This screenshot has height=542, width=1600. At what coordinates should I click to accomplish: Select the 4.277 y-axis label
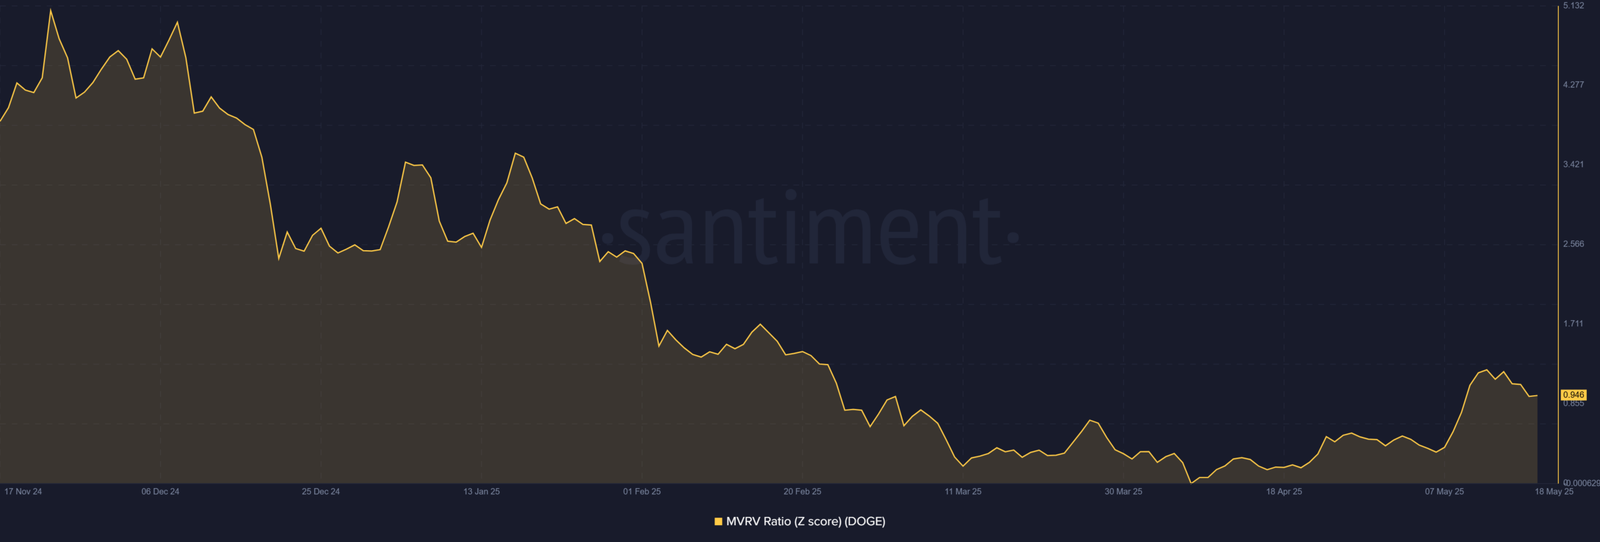coord(1573,85)
